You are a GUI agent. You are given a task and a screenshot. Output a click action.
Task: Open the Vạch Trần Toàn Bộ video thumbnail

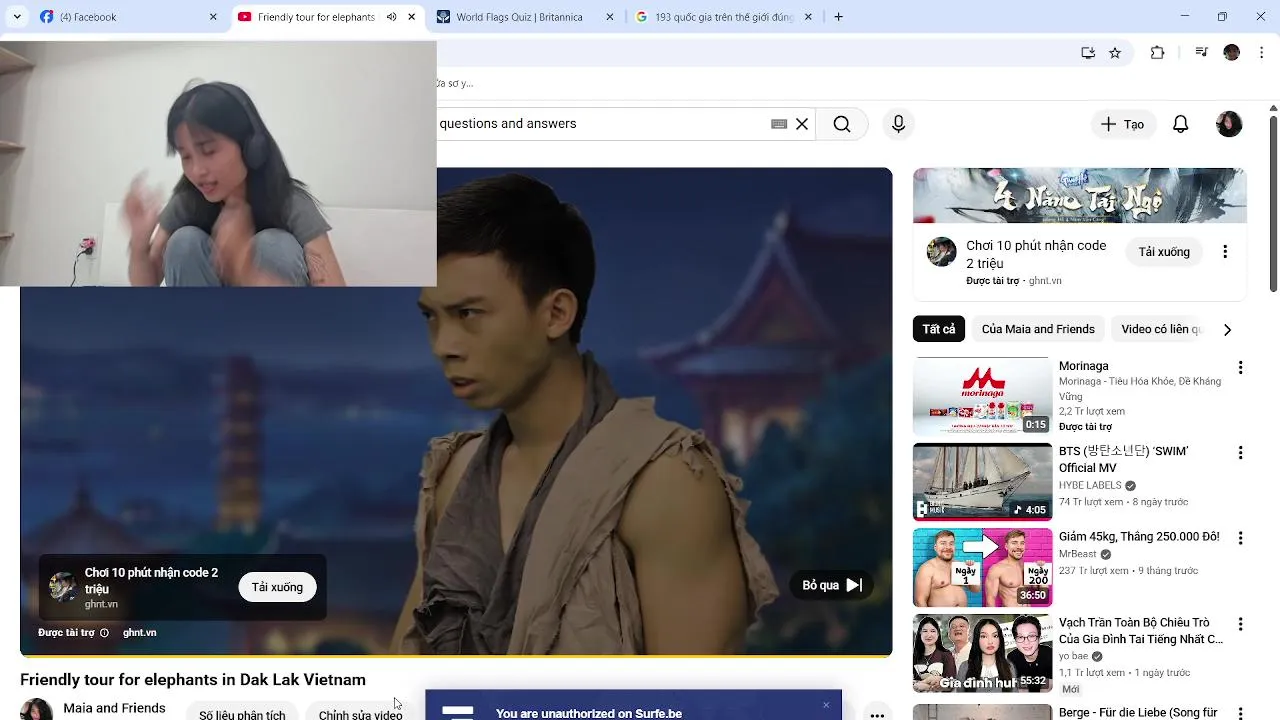(x=982, y=654)
